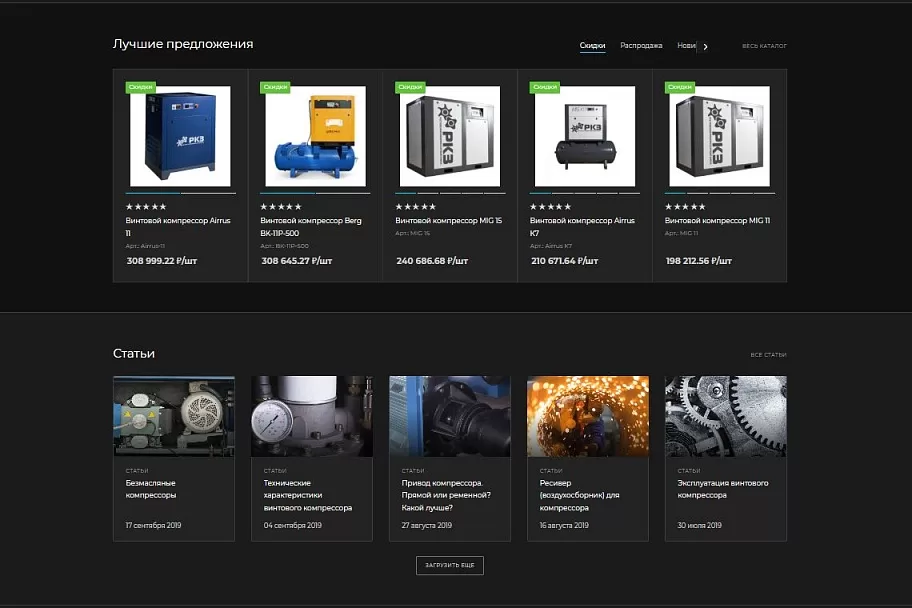
Task: Click the image slider indicator under MIG 15
Action: [450, 193]
